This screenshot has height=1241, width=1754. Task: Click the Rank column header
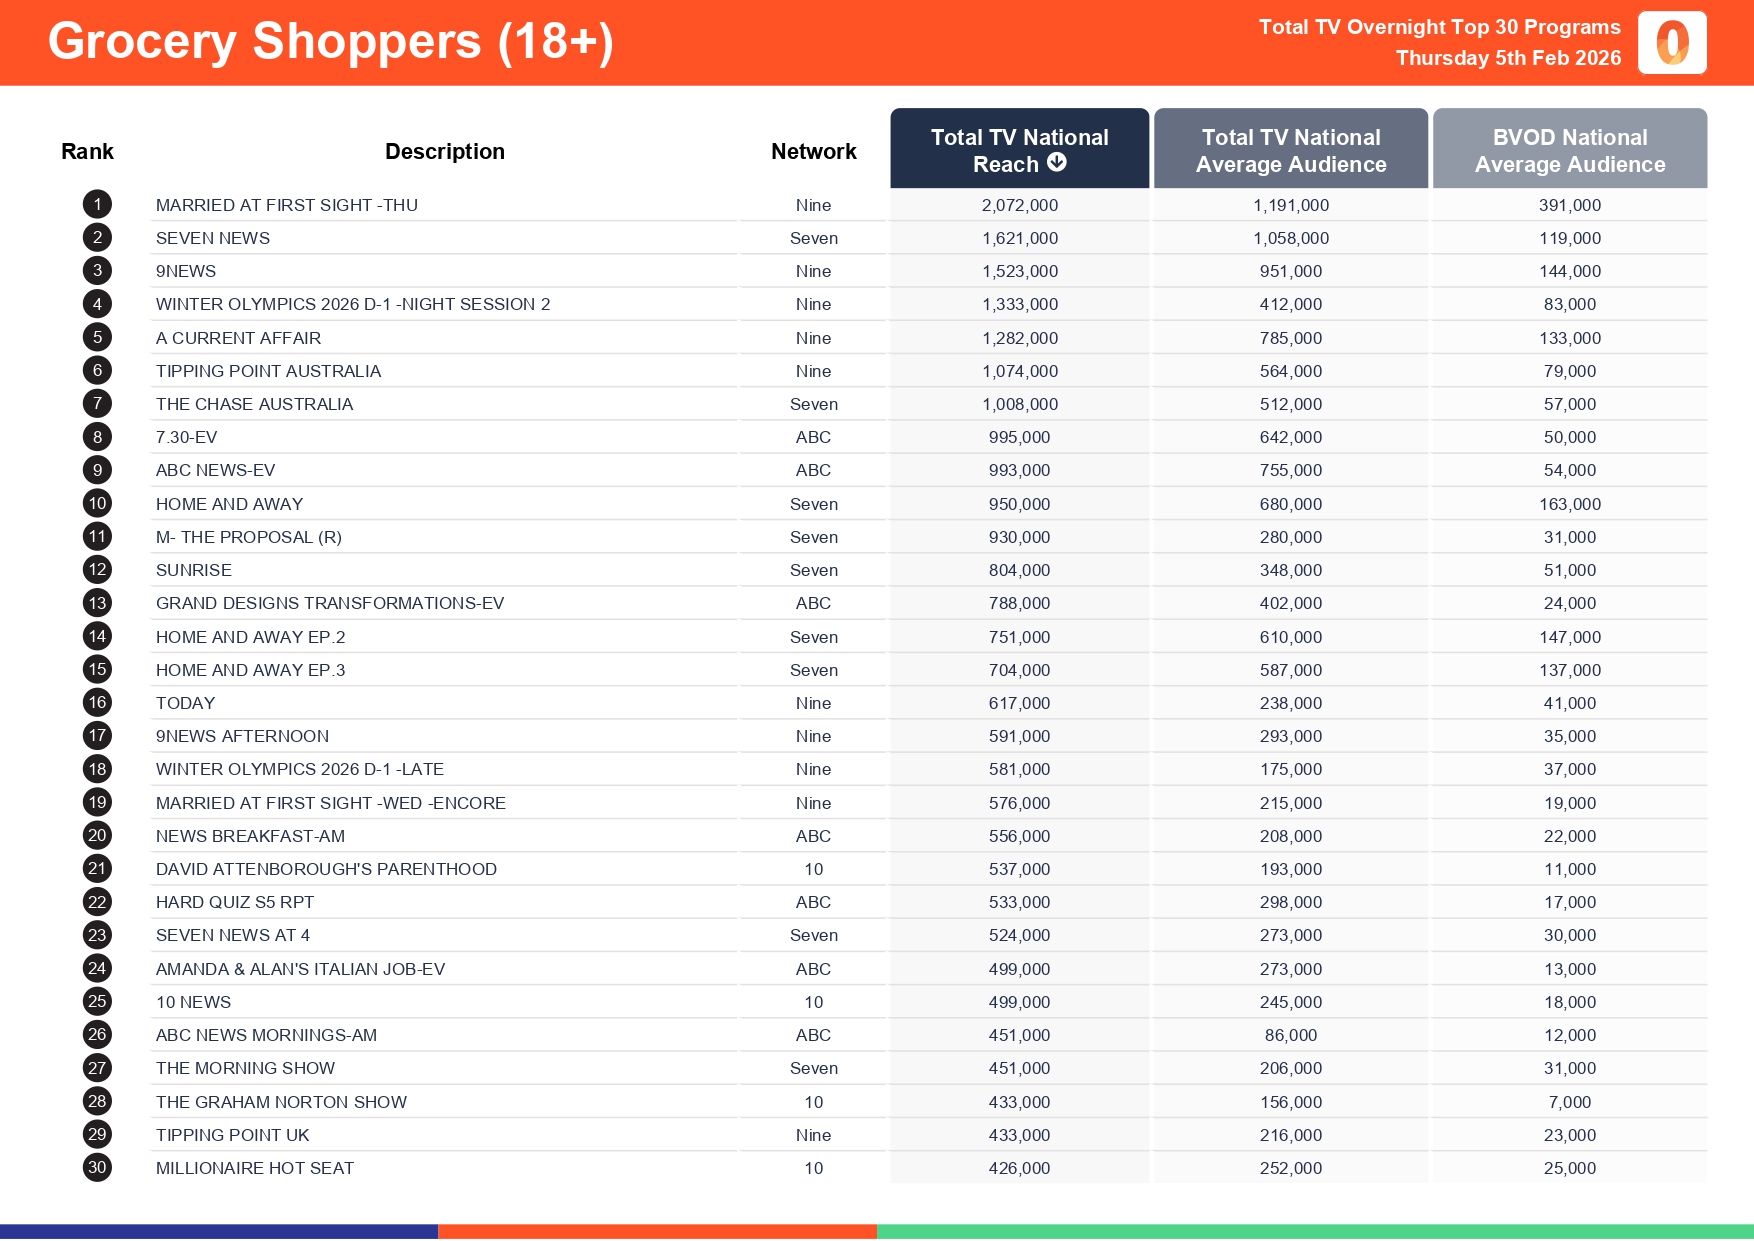(x=87, y=152)
